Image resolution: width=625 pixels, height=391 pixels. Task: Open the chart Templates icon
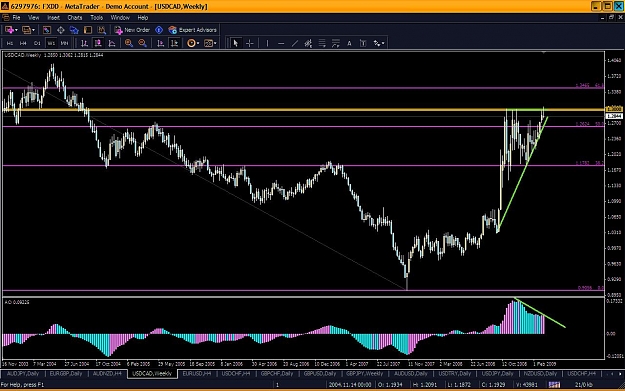point(208,43)
